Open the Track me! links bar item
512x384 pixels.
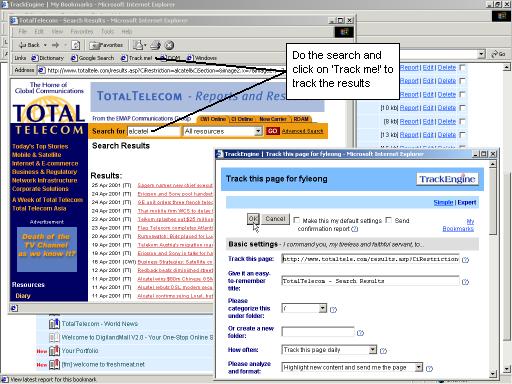[x=137, y=58]
